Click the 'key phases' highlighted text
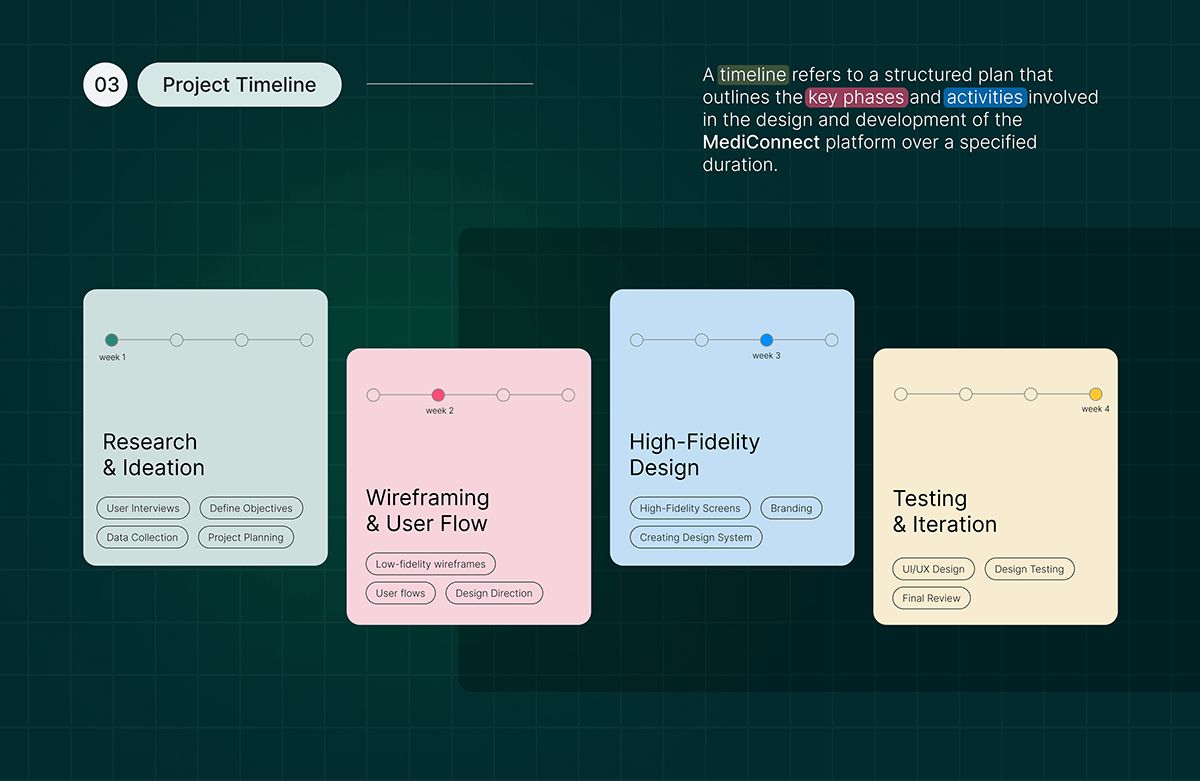The height and width of the screenshot is (781, 1200). 856,97
